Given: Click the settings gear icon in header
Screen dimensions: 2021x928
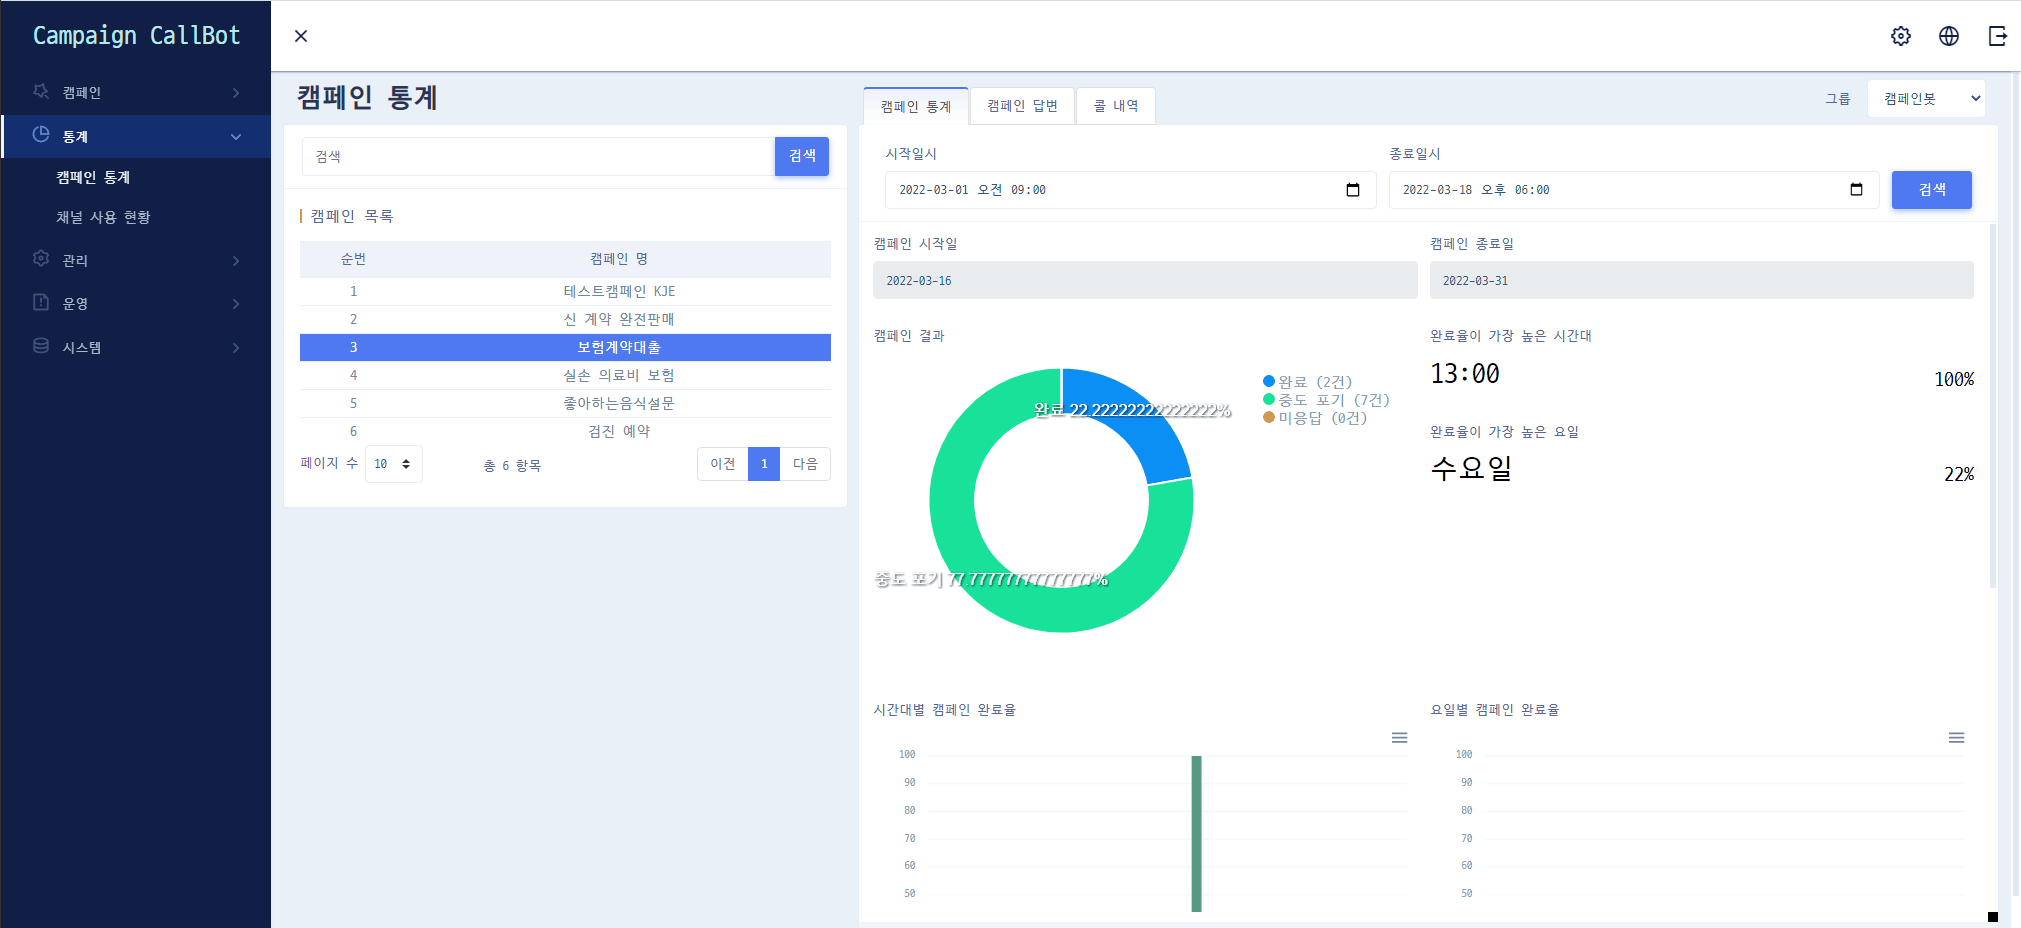Looking at the screenshot, I should click(1900, 36).
